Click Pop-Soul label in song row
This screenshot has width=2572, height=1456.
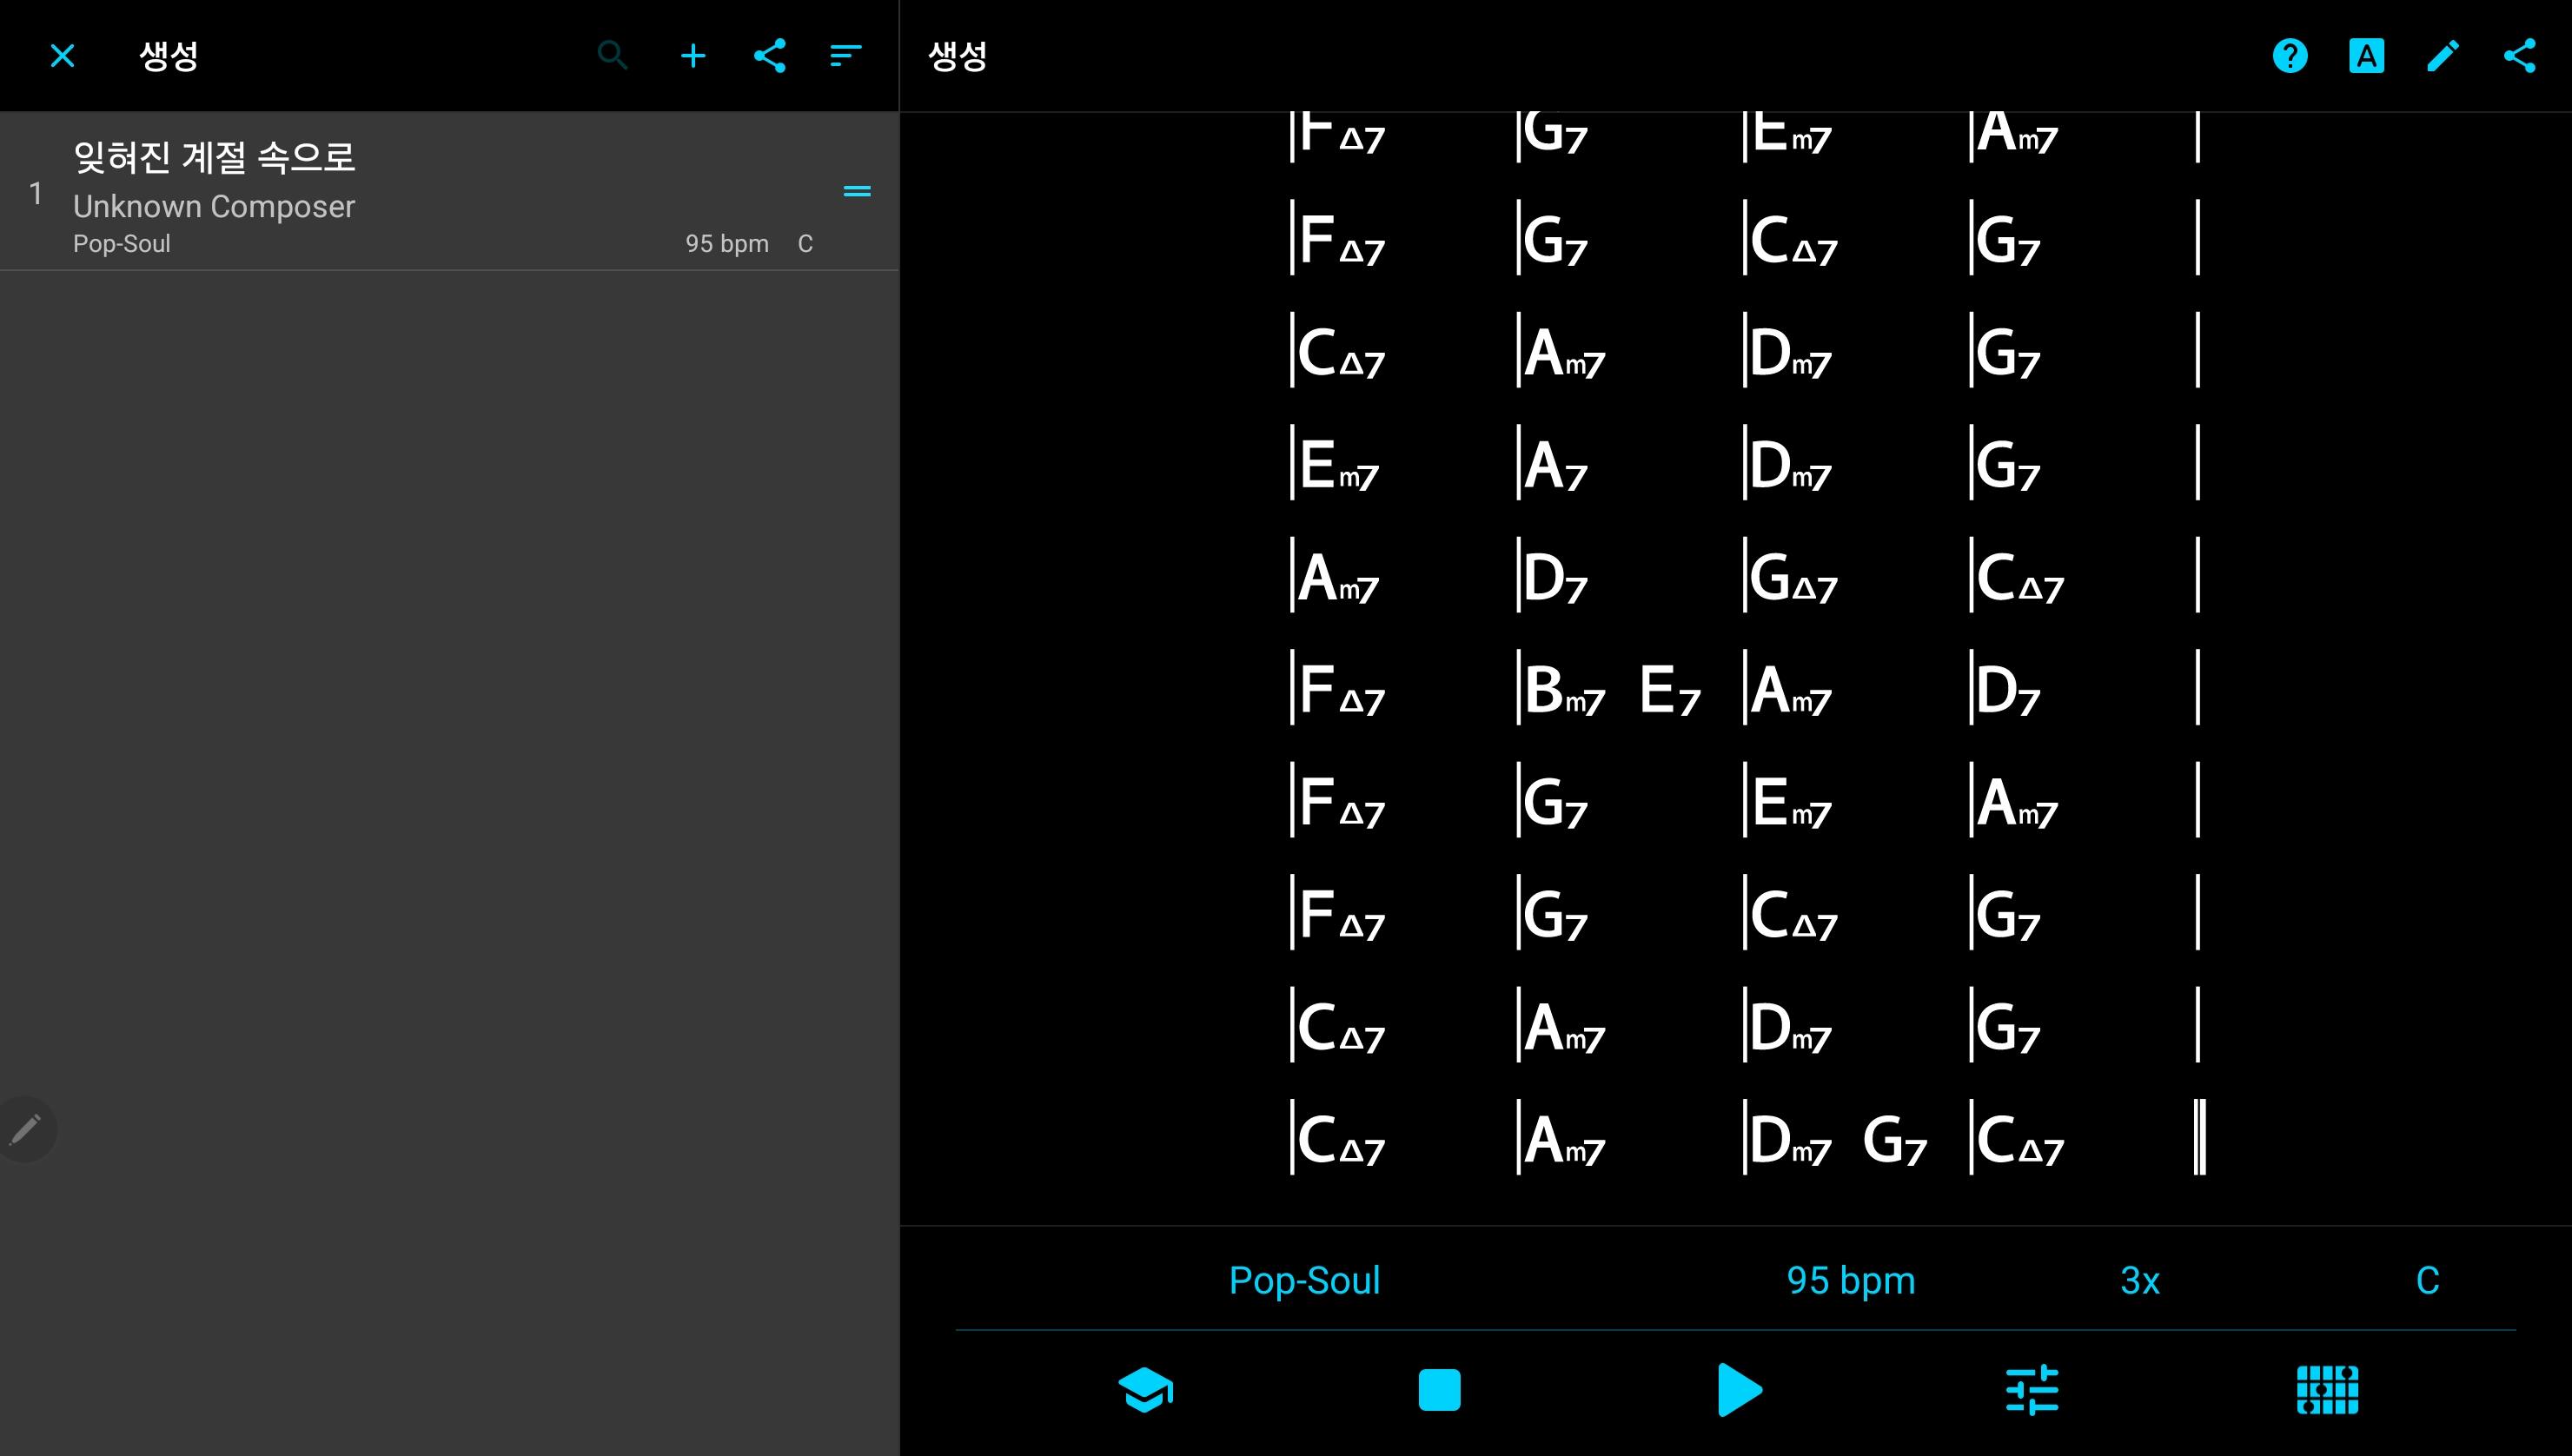122,244
